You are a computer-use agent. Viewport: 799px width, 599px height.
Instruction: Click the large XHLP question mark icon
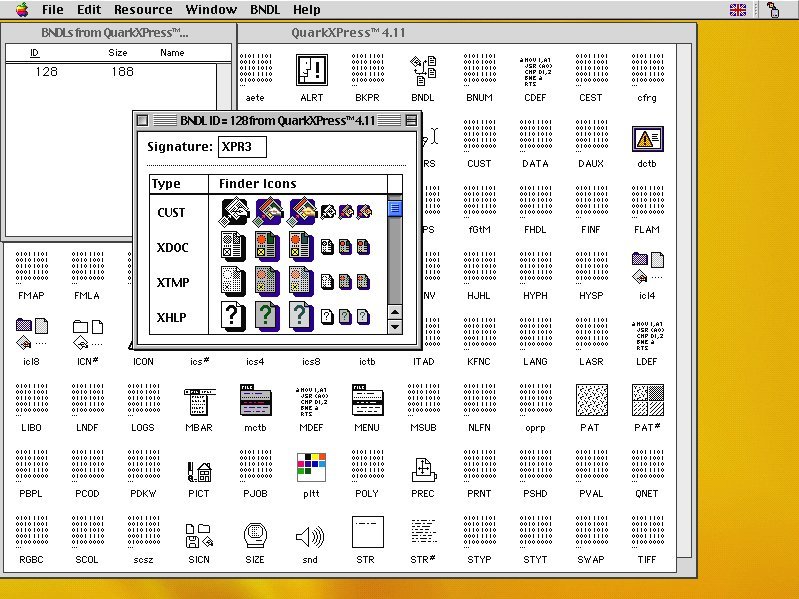[x=233, y=316]
